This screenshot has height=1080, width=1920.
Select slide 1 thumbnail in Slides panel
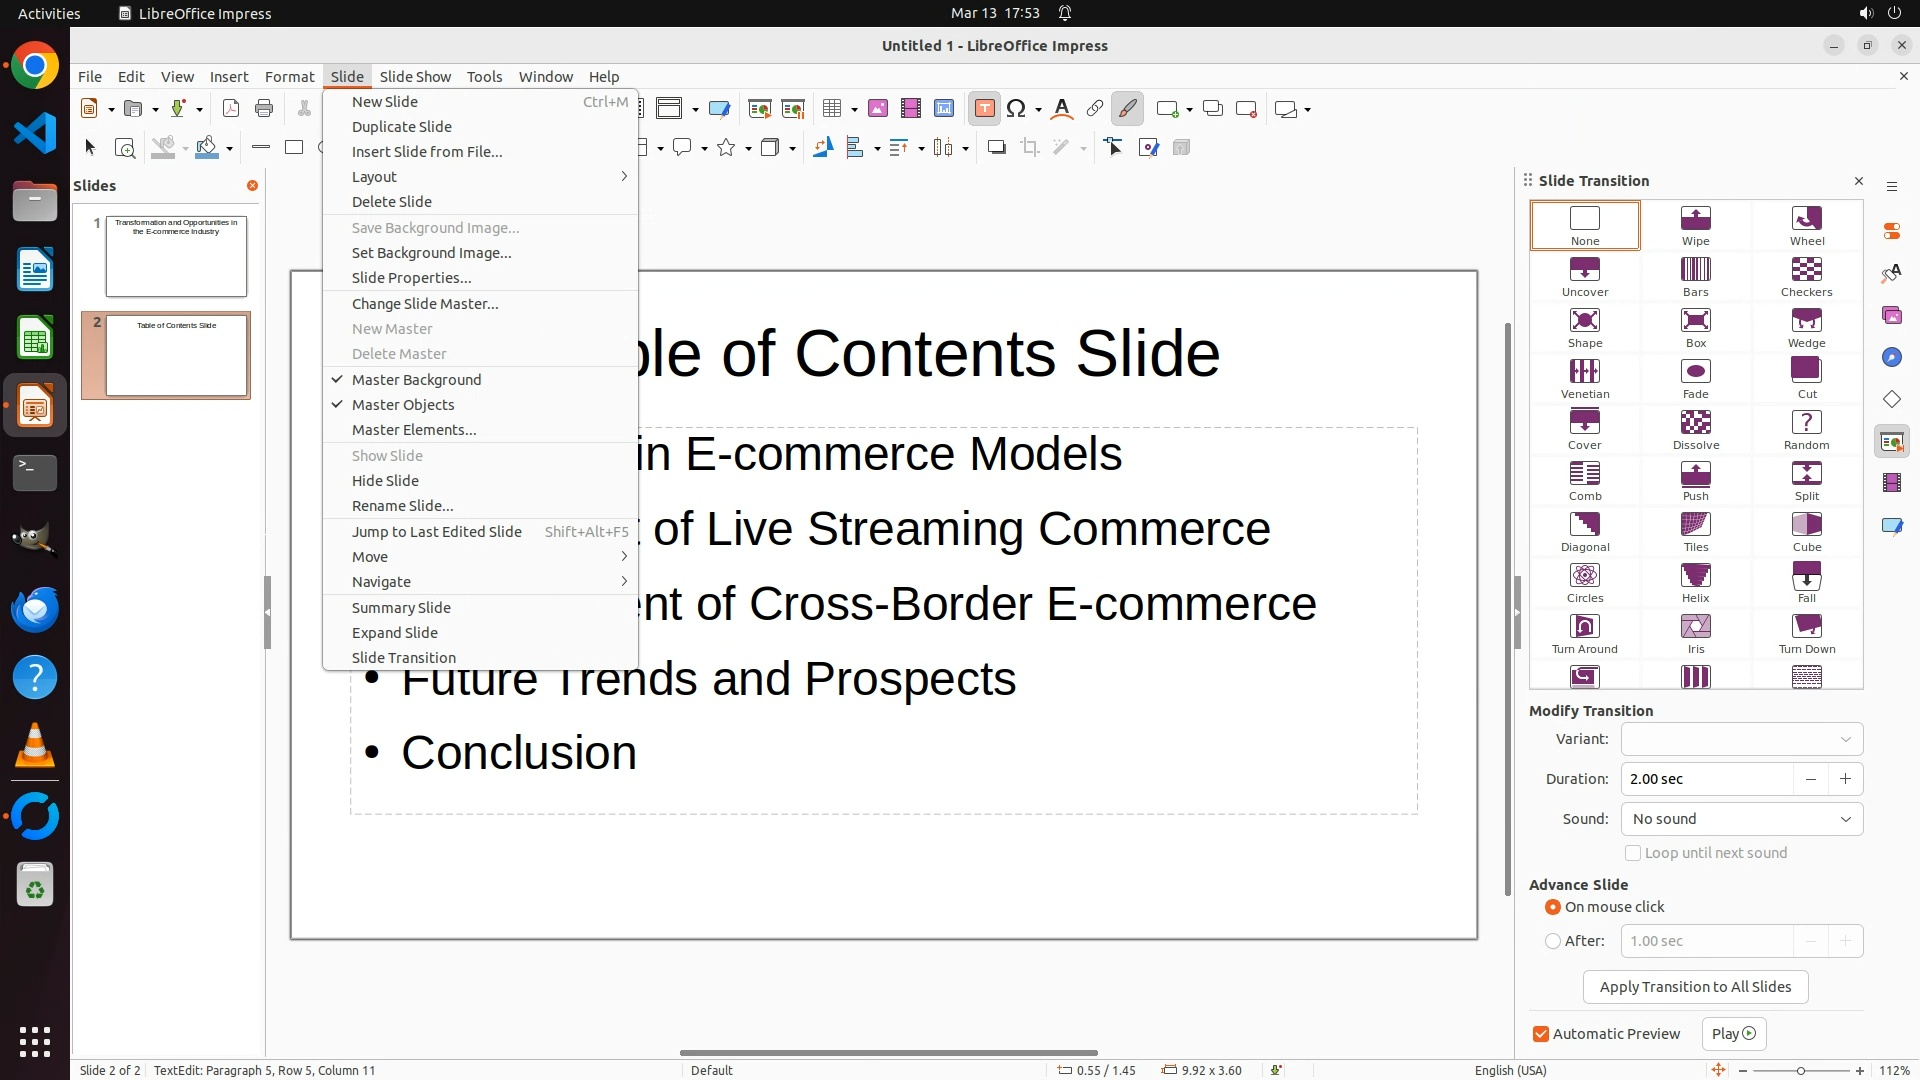(x=176, y=256)
